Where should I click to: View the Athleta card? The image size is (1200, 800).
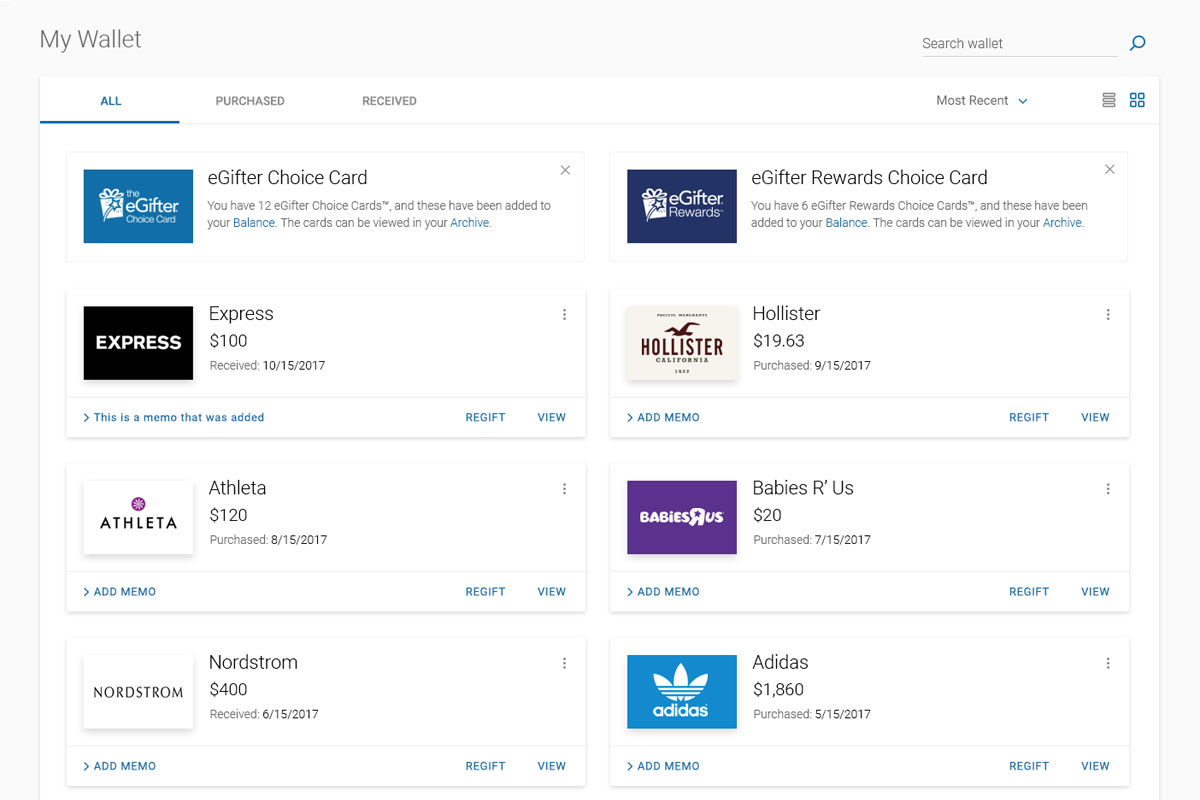552,592
